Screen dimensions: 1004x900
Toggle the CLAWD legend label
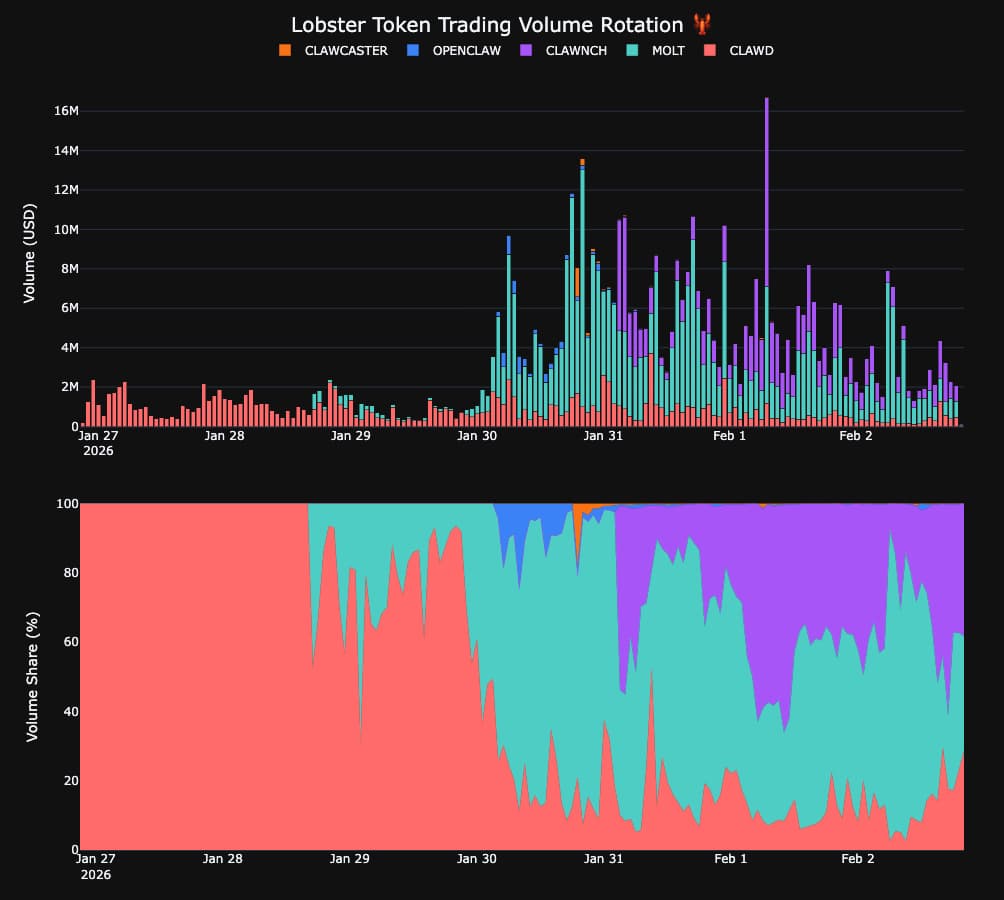pyautogui.click(x=751, y=50)
